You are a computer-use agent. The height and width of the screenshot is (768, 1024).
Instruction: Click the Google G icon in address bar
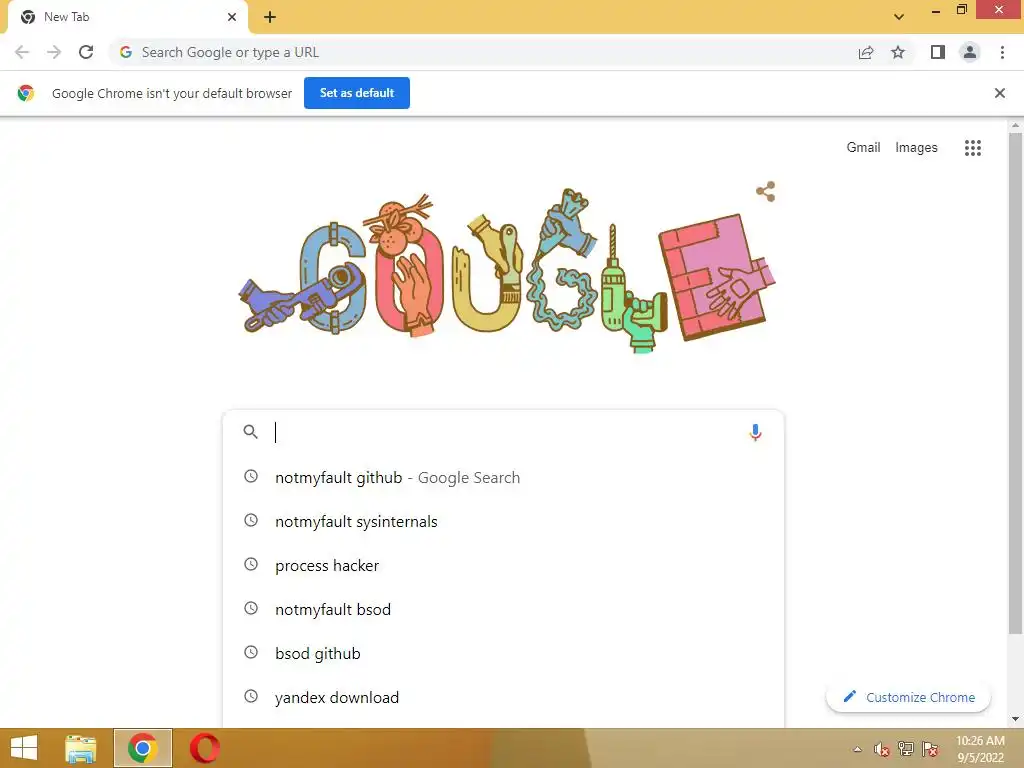pyautogui.click(x=126, y=52)
